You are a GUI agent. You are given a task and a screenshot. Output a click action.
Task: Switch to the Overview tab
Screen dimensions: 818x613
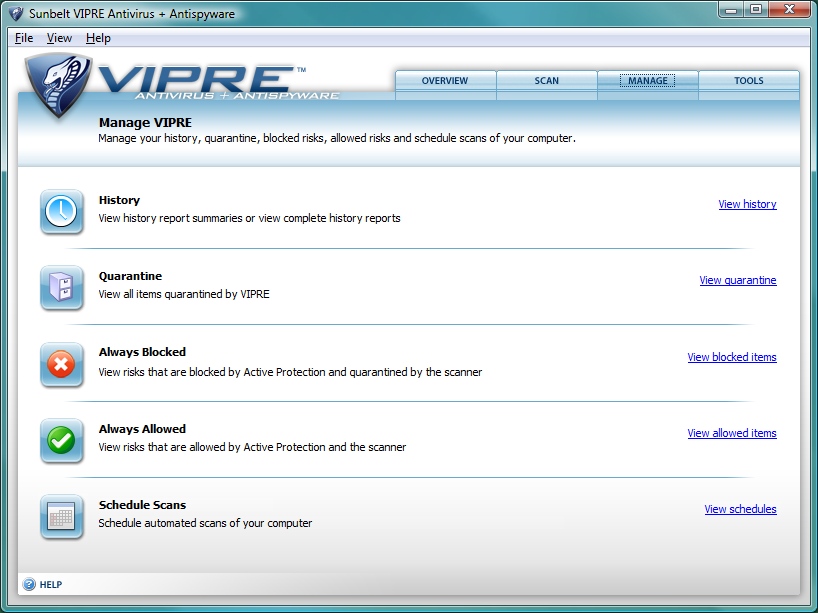pos(445,81)
